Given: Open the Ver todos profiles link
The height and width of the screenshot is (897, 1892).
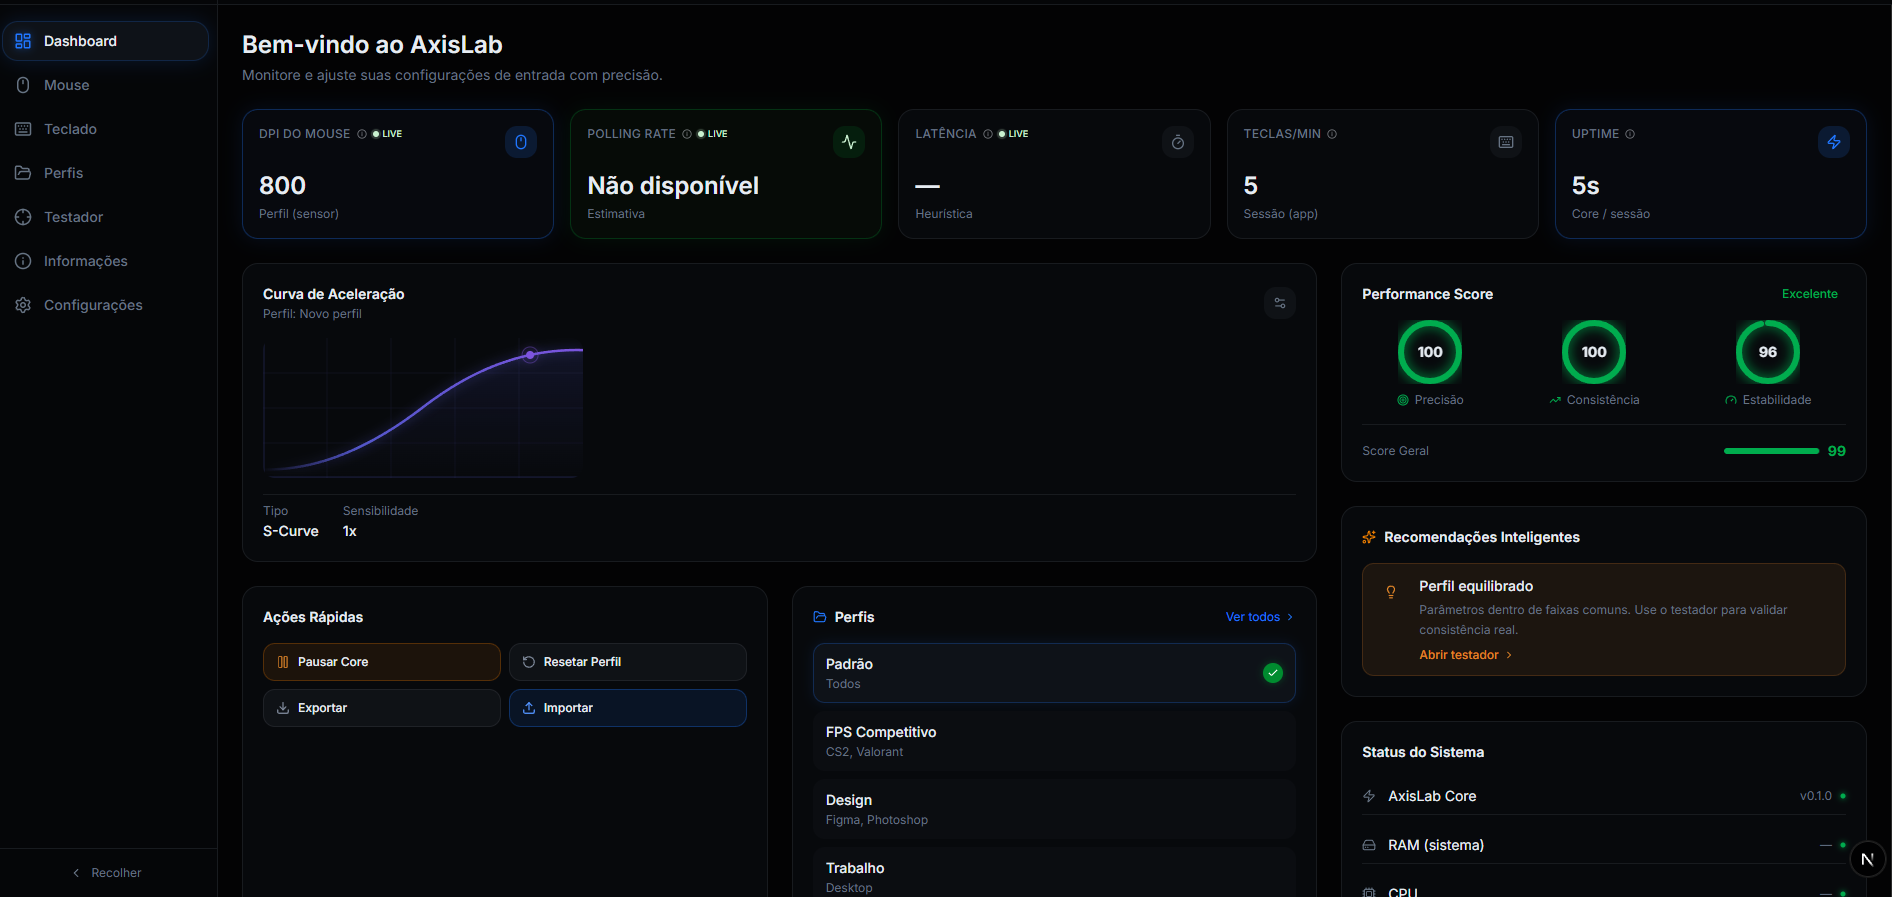Looking at the screenshot, I should 1260,617.
